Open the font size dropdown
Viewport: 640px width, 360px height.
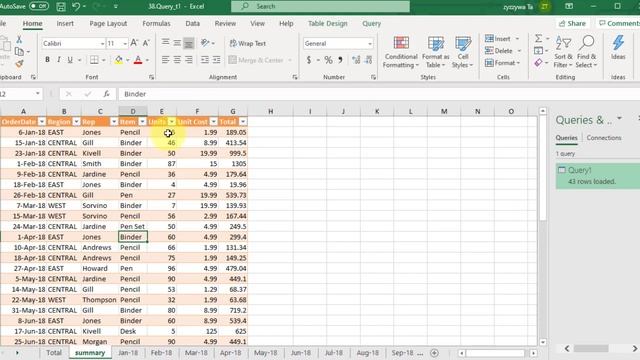tap(125, 43)
